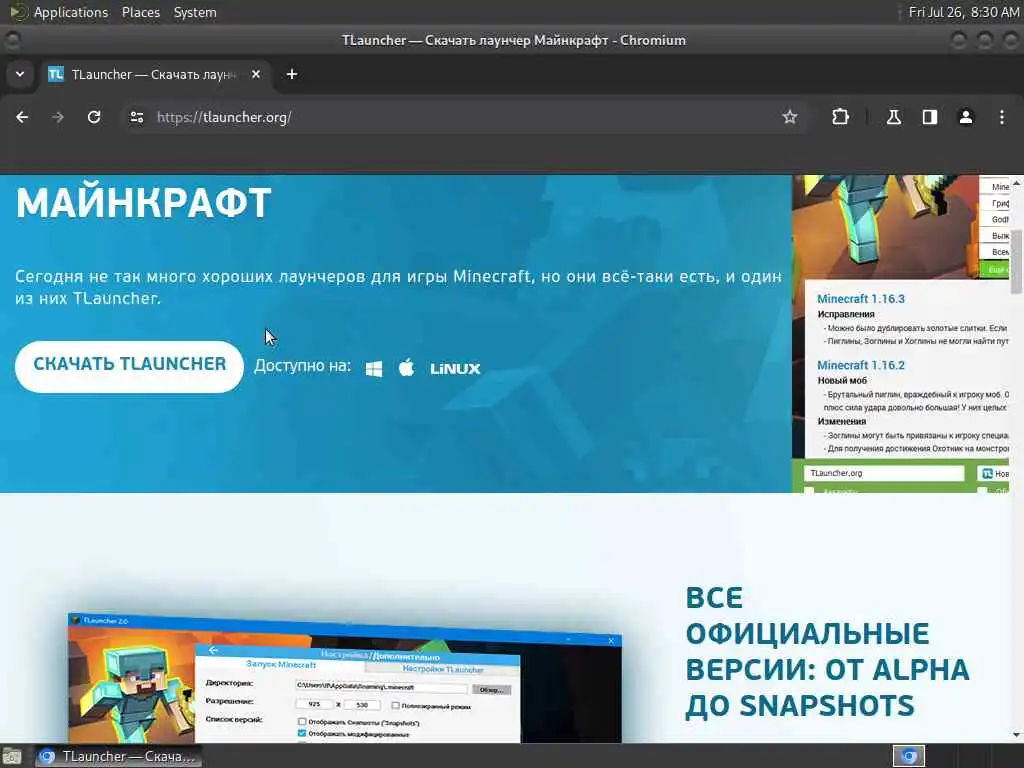
Task: Open the profile avatar icon
Action: (966, 117)
